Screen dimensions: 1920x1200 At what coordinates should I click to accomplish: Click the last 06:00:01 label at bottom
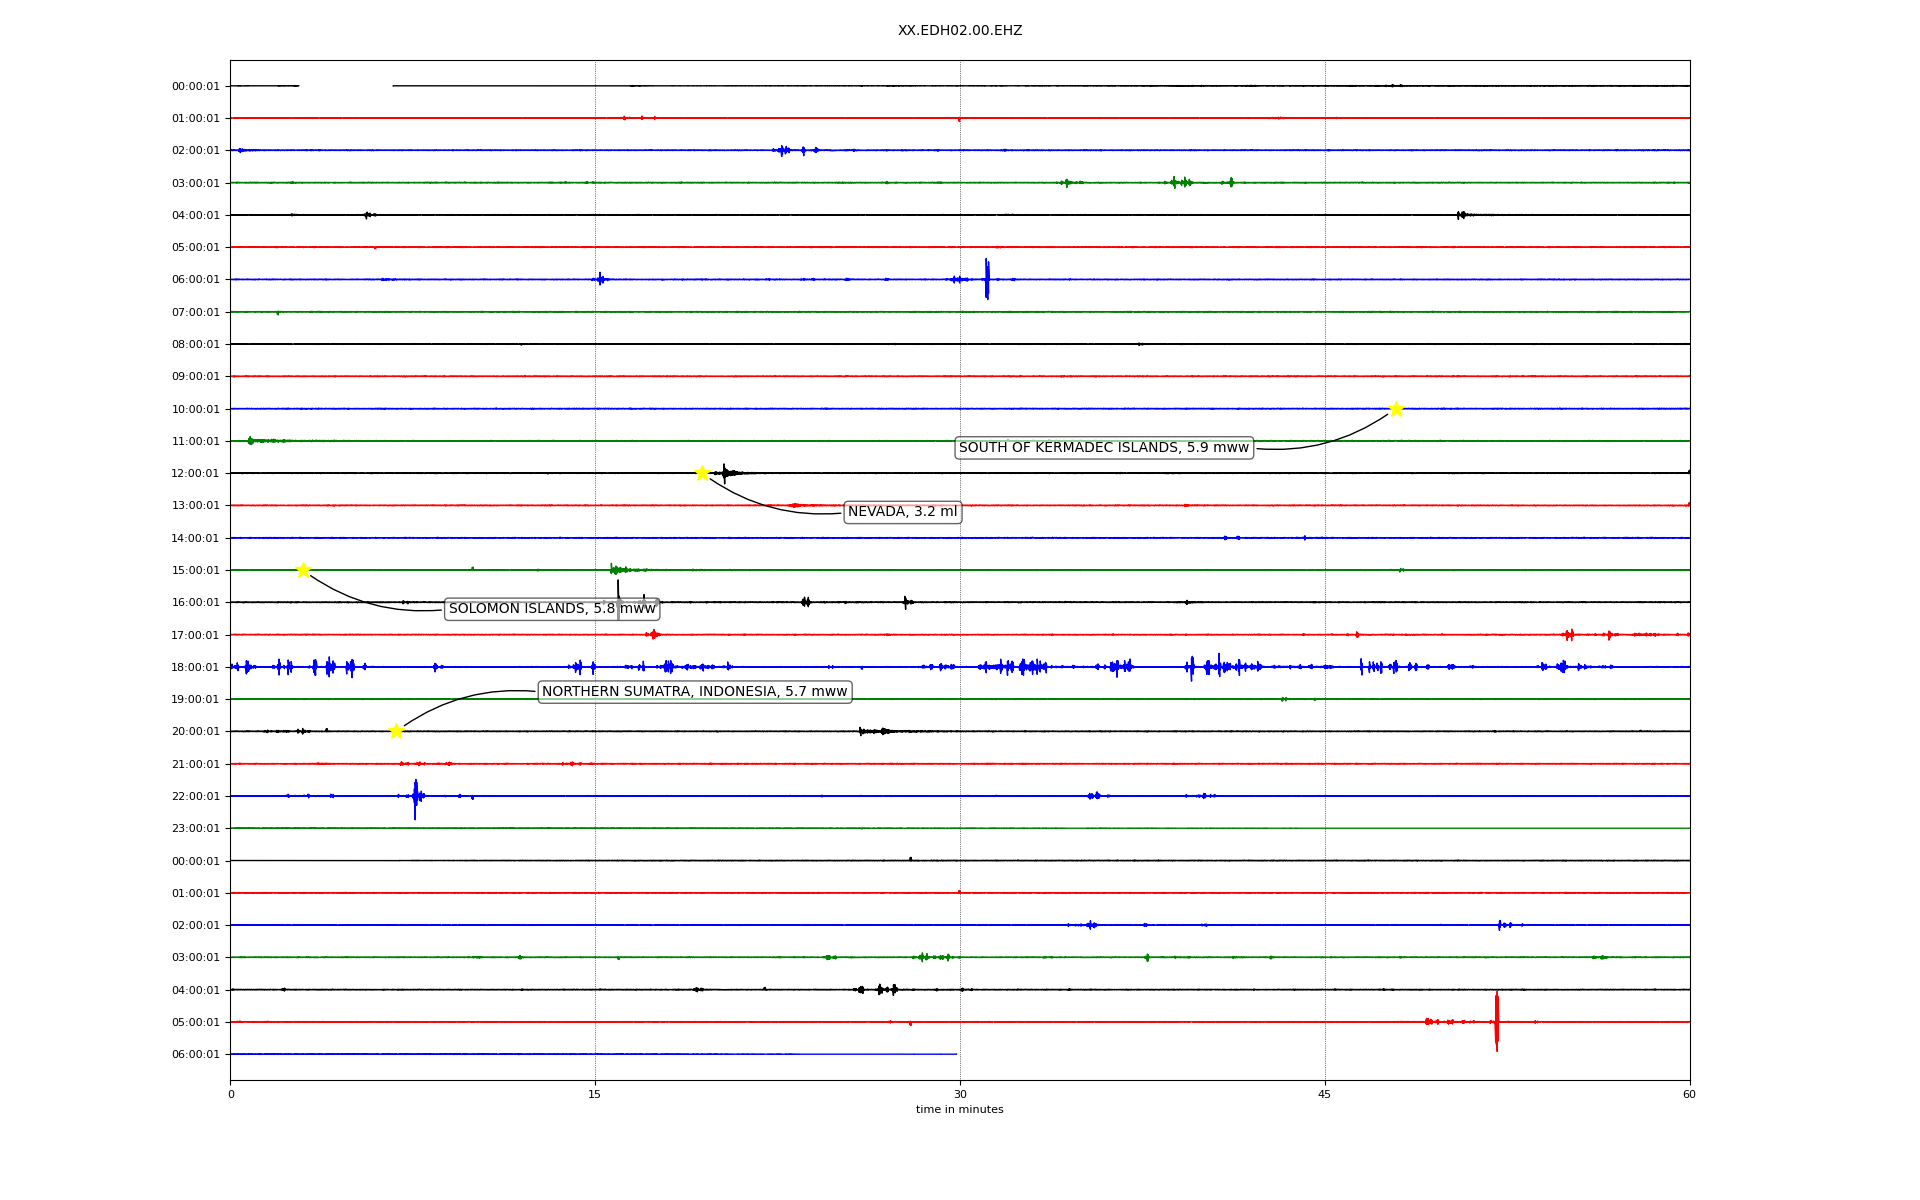point(195,1054)
